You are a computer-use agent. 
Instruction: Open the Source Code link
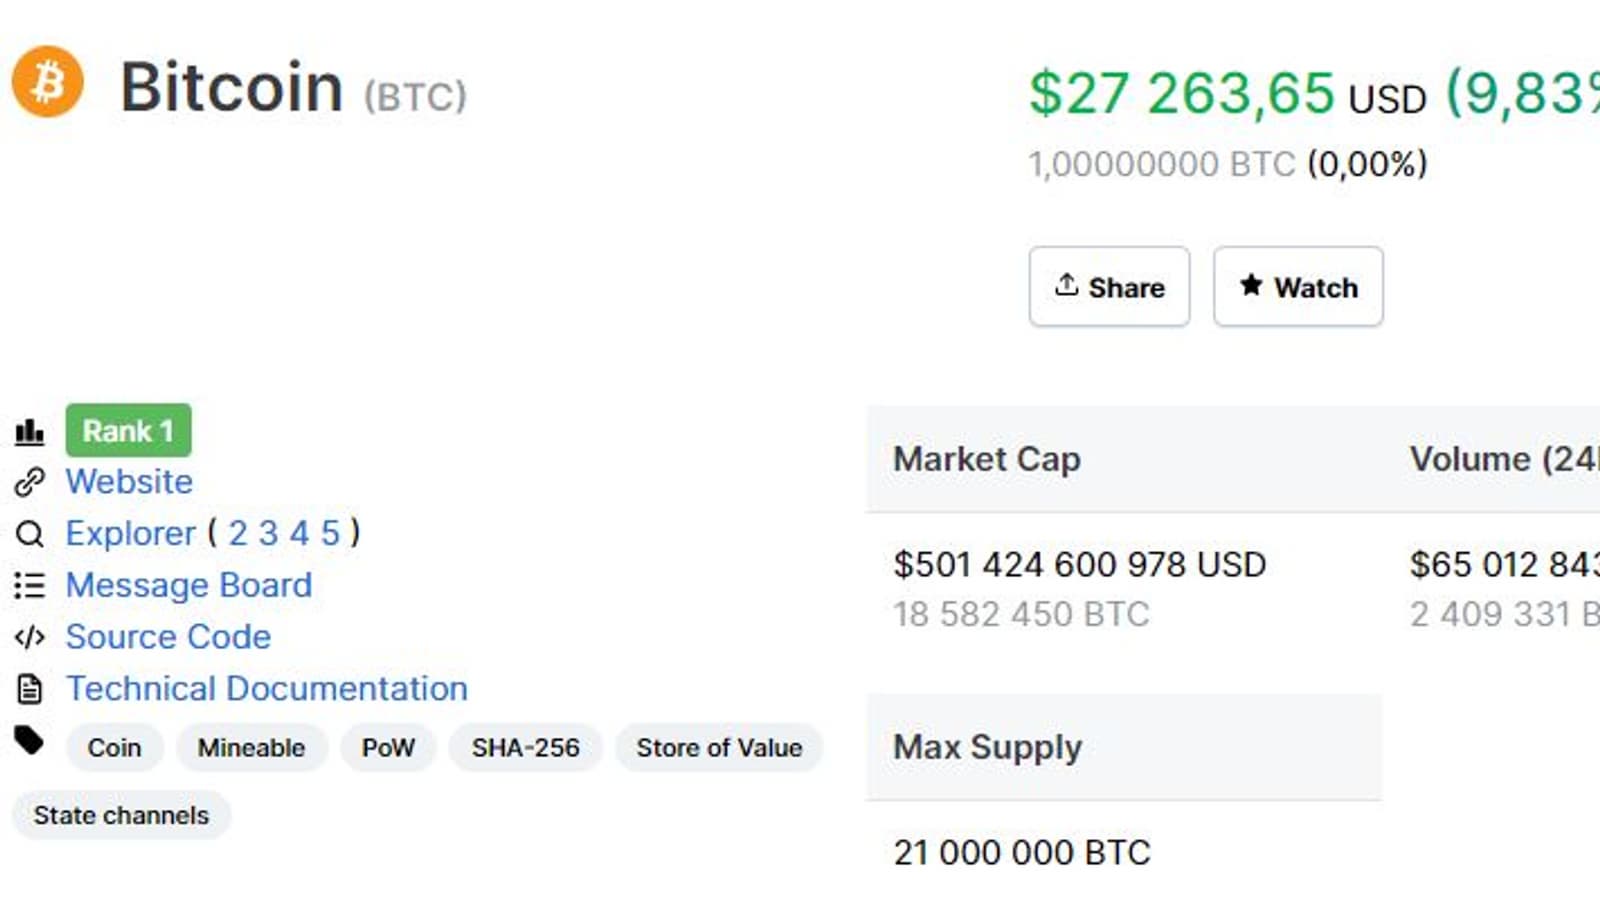tap(168, 637)
